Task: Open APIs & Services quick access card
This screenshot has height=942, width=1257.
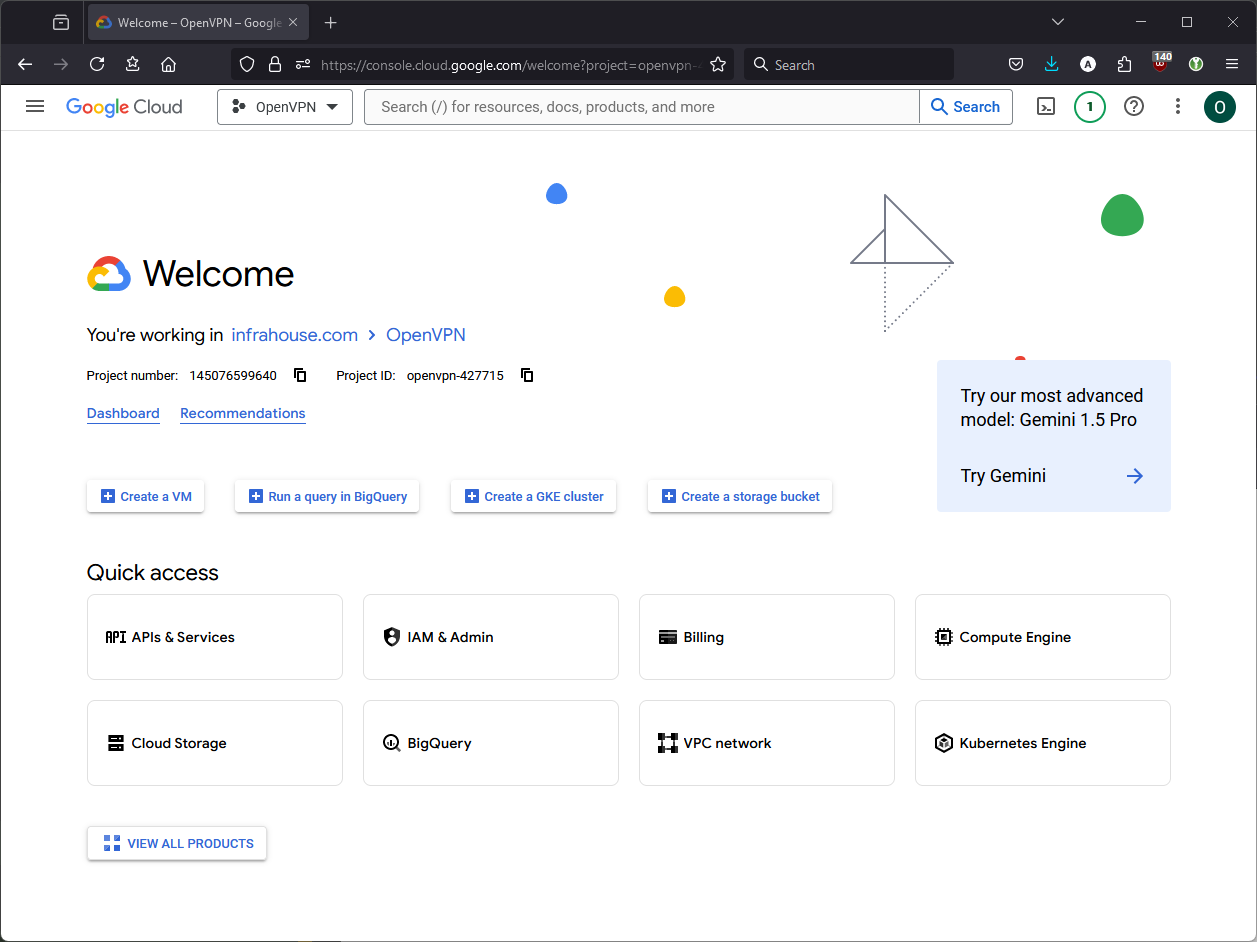Action: point(215,637)
